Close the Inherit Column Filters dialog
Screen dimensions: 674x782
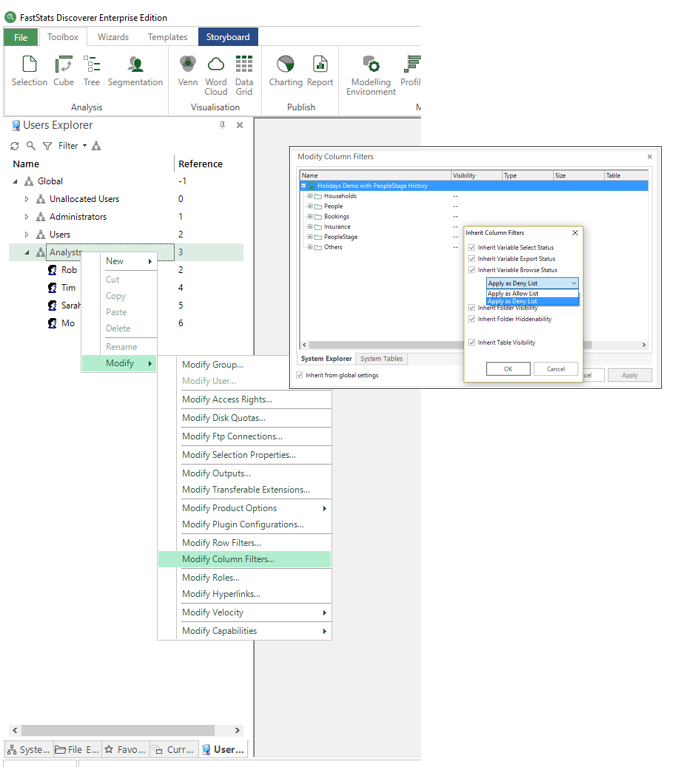575,233
